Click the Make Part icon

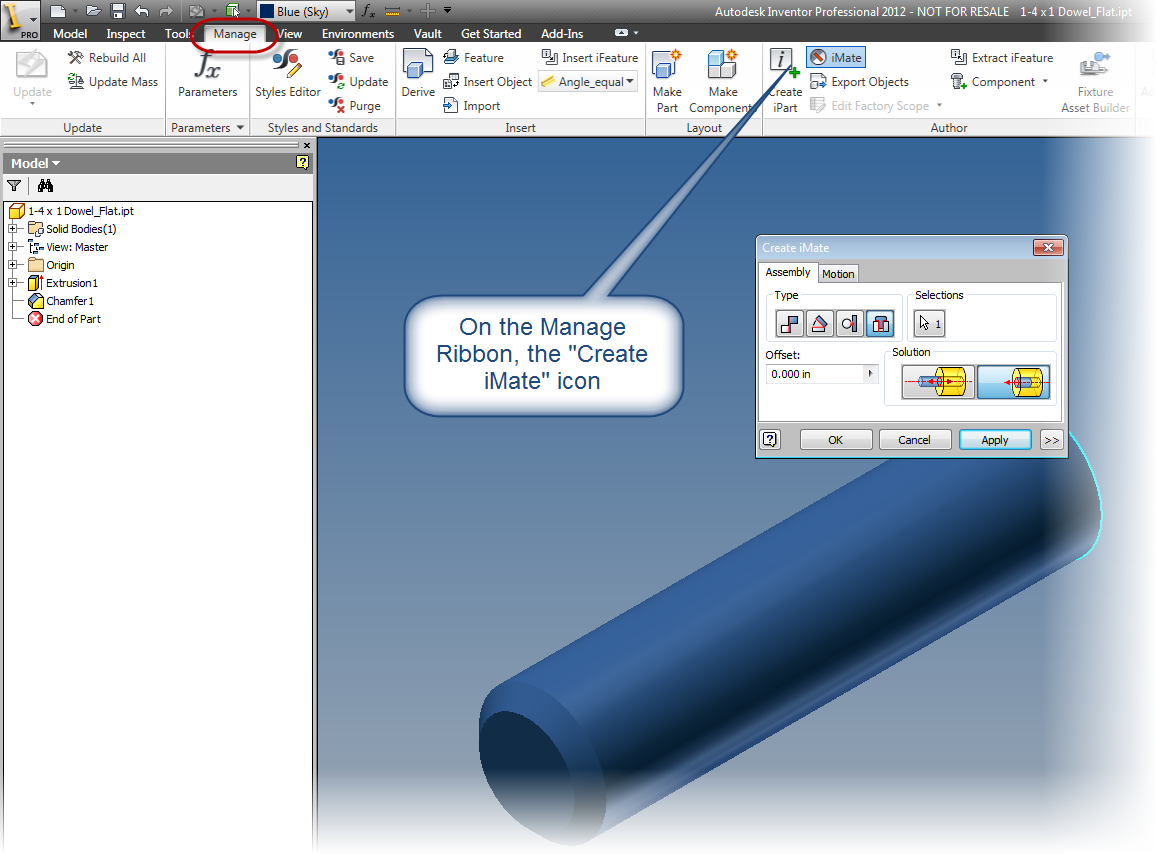pyautogui.click(x=667, y=80)
